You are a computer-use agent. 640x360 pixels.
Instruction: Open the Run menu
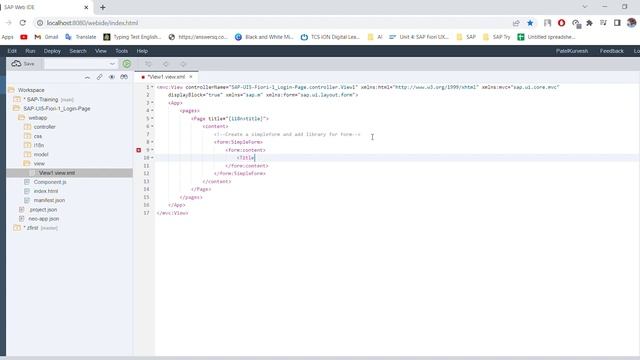point(30,51)
